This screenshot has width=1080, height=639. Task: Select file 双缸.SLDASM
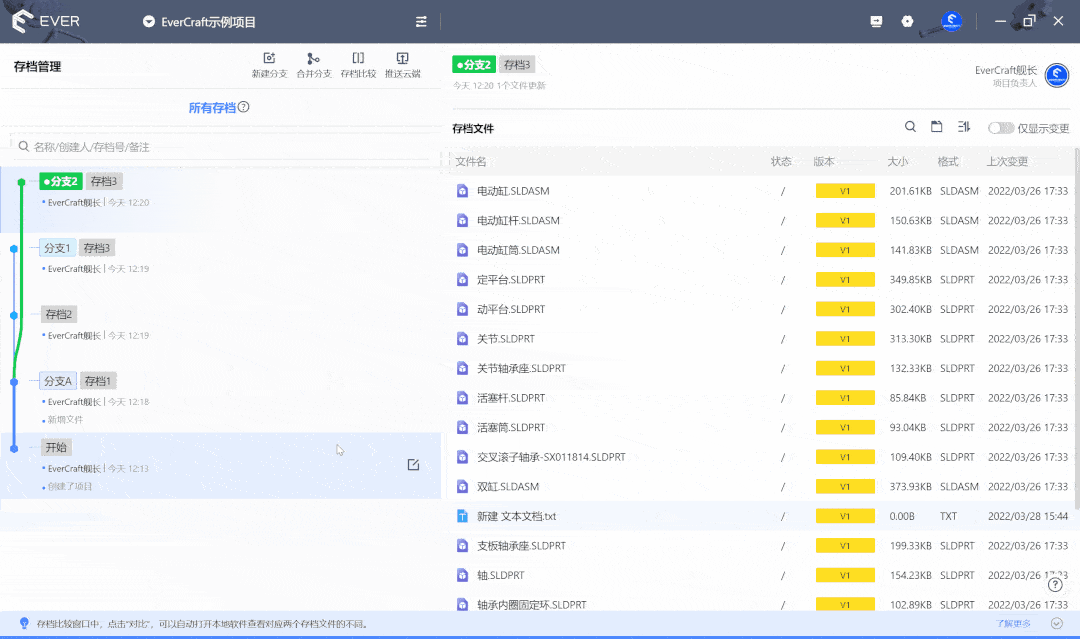tap(761, 487)
